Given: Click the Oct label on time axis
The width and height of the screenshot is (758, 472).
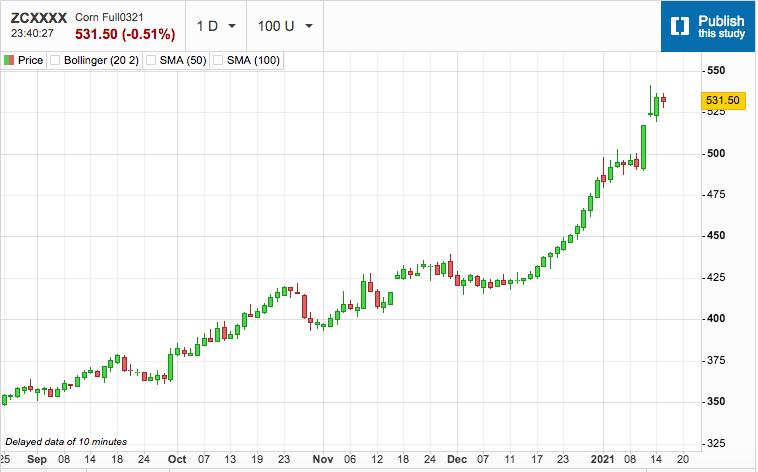Looking at the screenshot, I should pos(177,459).
